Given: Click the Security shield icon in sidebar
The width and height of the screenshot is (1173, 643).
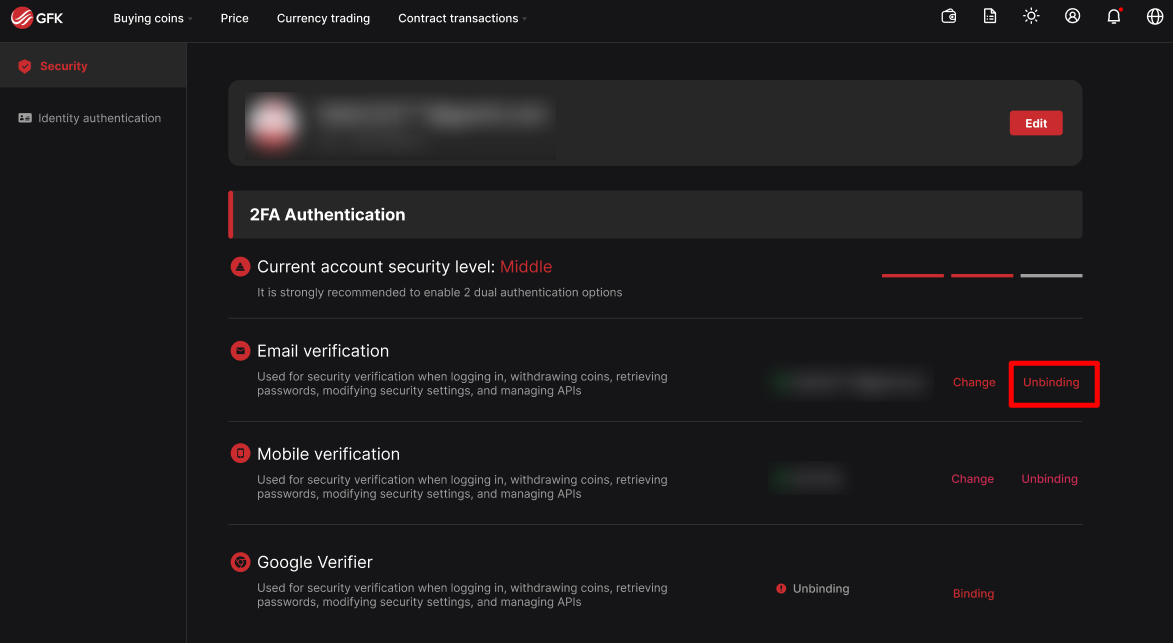Looking at the screenshot, I should tap(25, 66).
